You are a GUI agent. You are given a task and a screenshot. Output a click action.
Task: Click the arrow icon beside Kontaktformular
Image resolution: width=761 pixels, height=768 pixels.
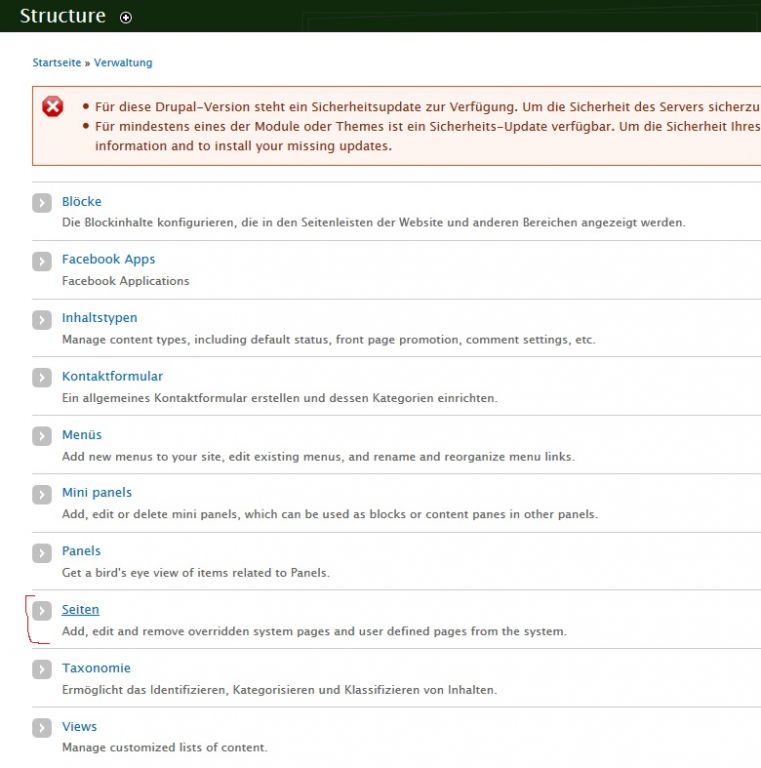(x=41, y=378)
